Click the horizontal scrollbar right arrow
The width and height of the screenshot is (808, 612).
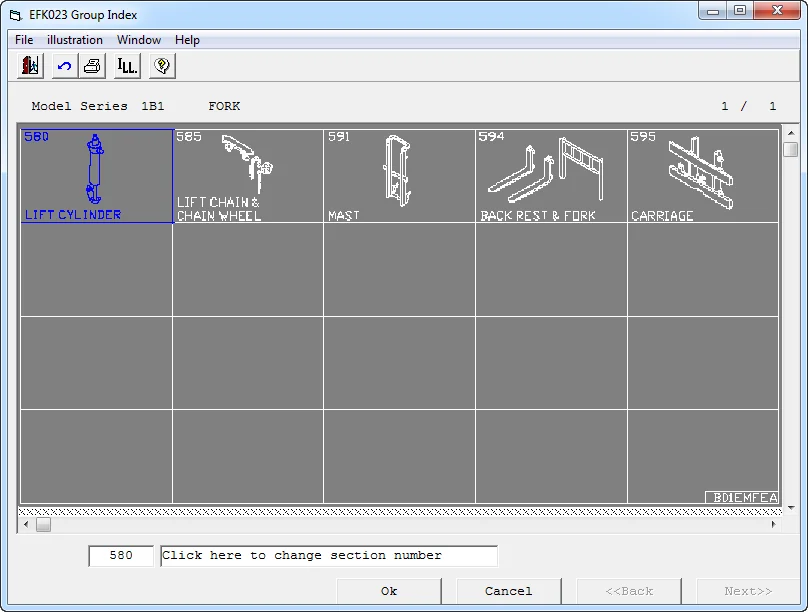(x=773, y=524)
